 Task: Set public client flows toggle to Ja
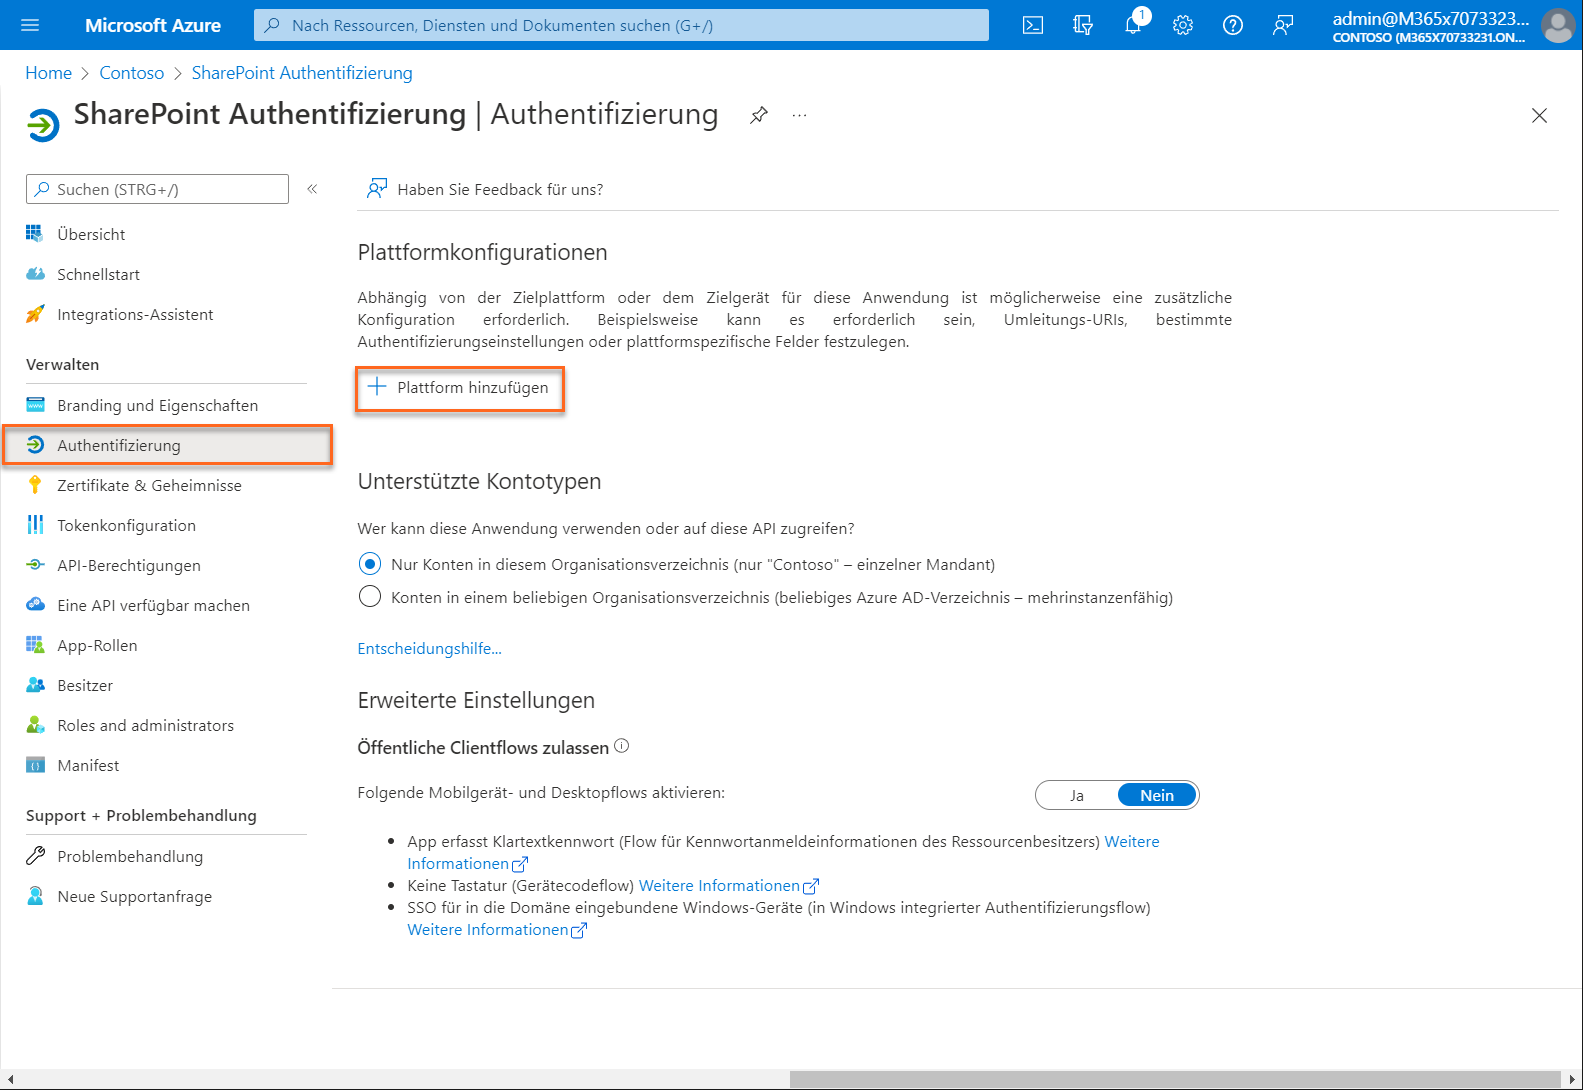(x=1077, y=795)
